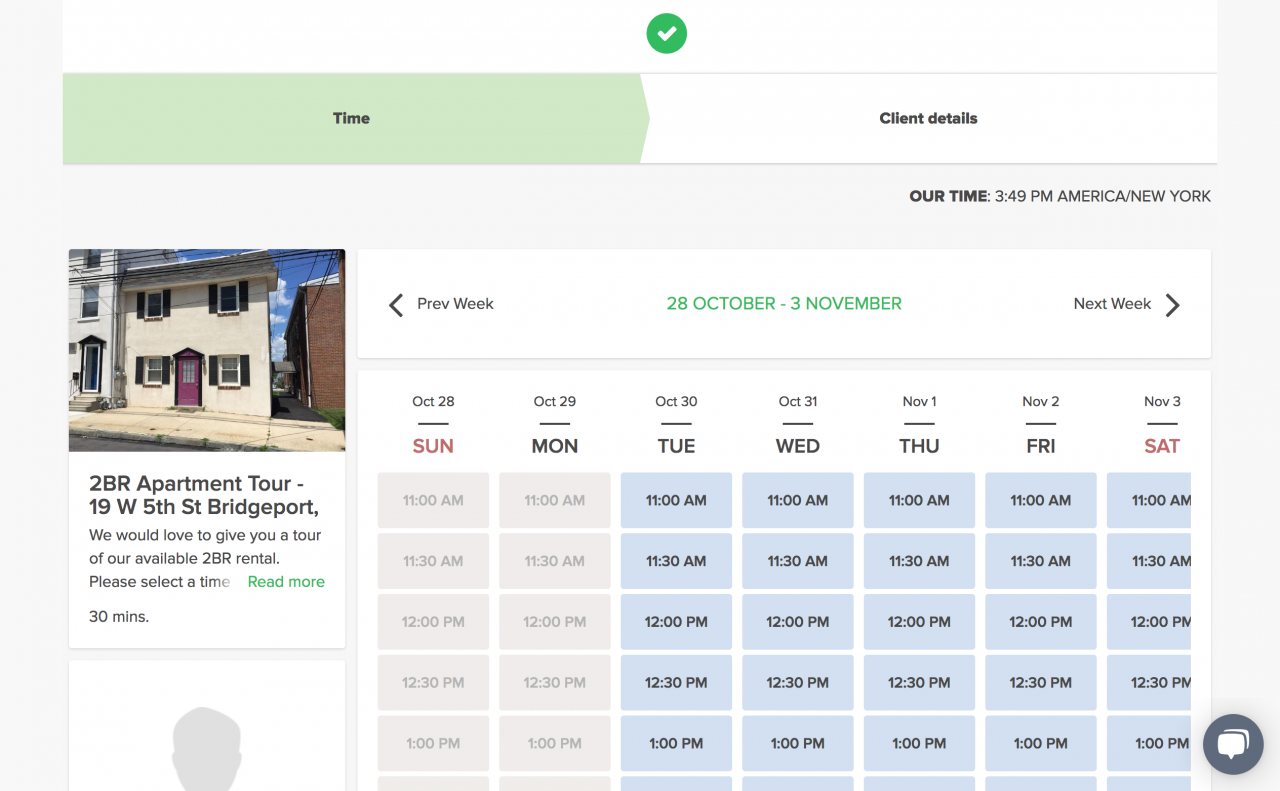Select Wednesday Oct 31 12:00 PM slot

pos(798,622)
